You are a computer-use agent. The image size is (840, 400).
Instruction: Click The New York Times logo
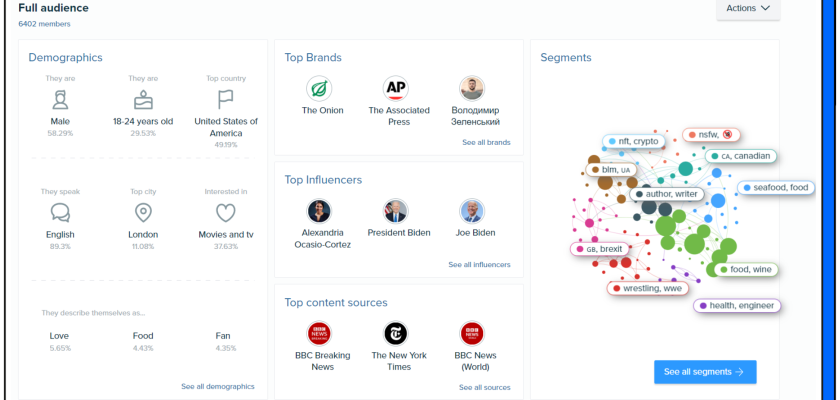coord(396,334)
